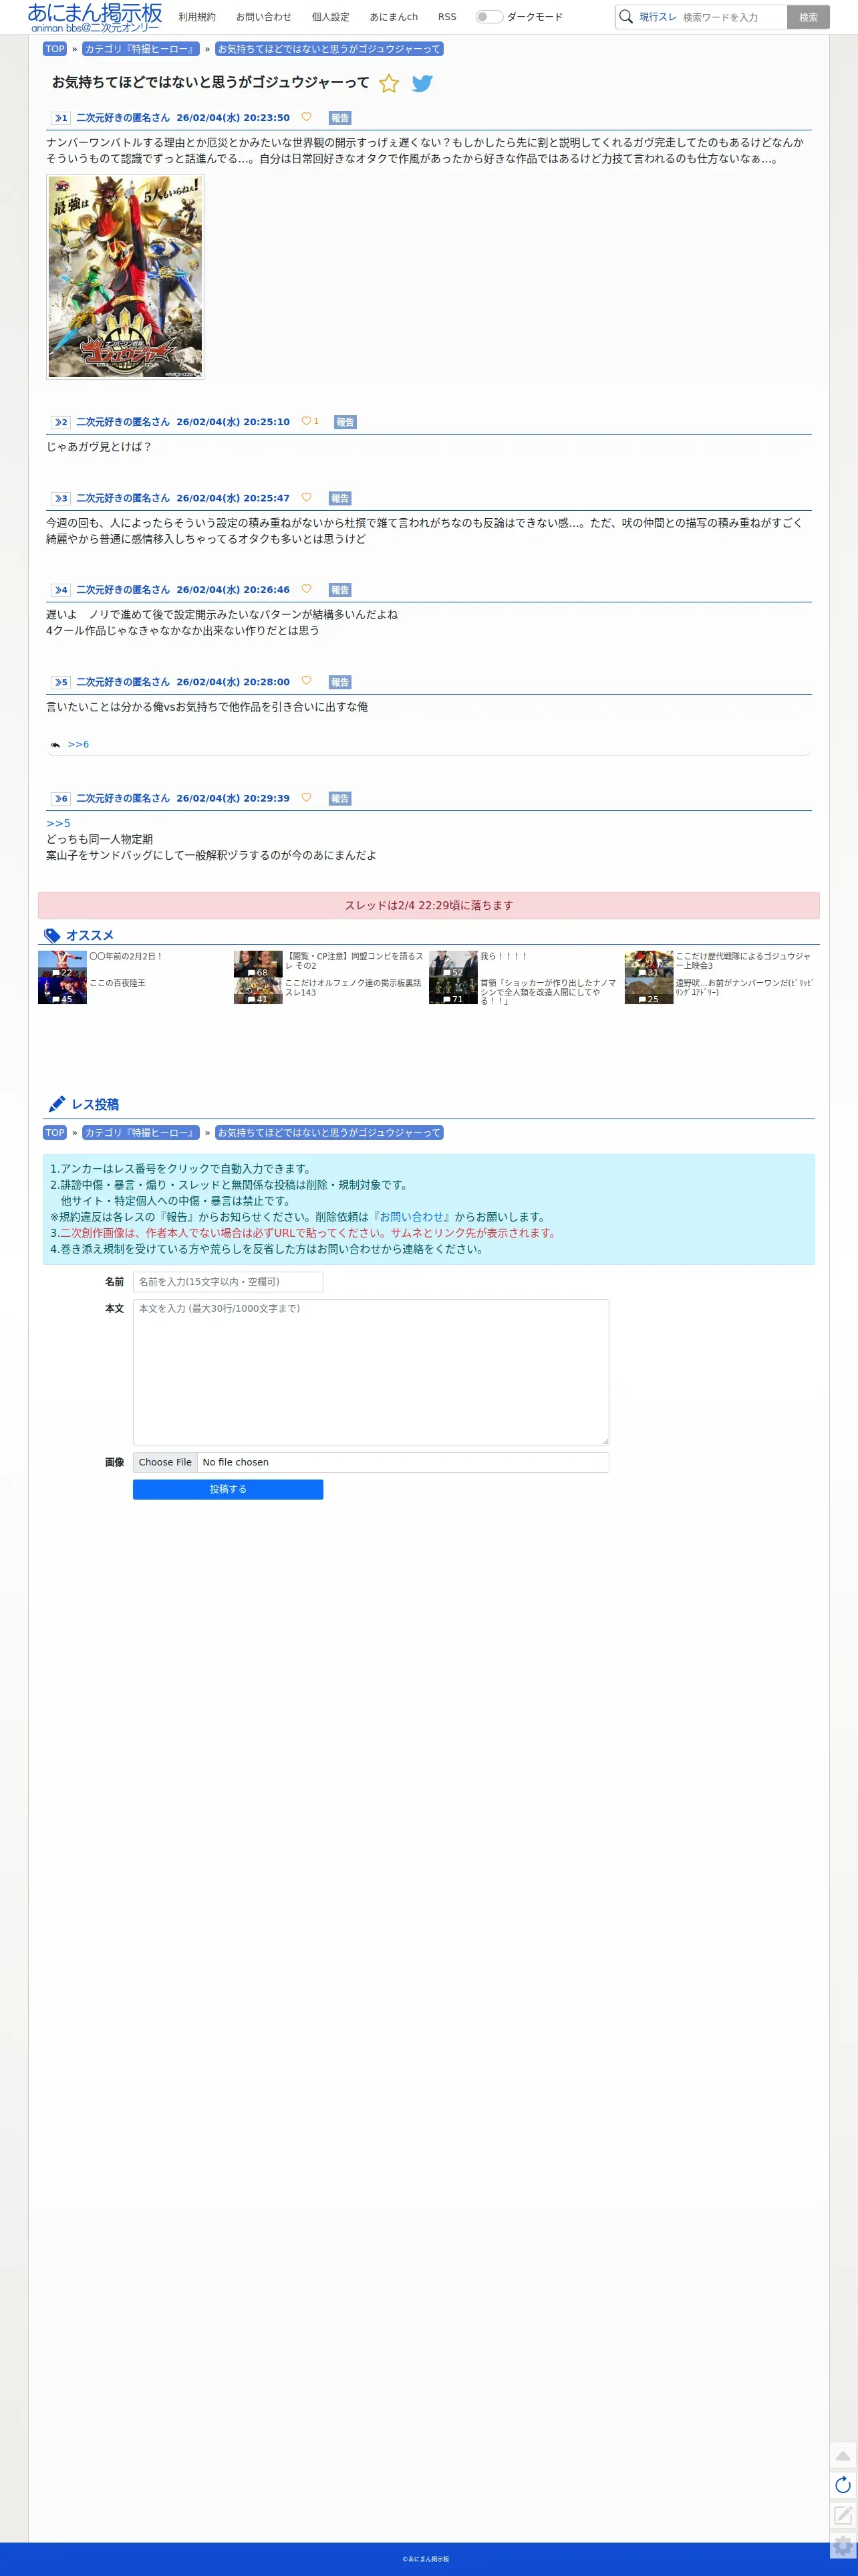Image resolution: width=858 pixels, height=2576 pixels.
Task: Open 利用規約 in the top navigation
Action: pos(197,17)
